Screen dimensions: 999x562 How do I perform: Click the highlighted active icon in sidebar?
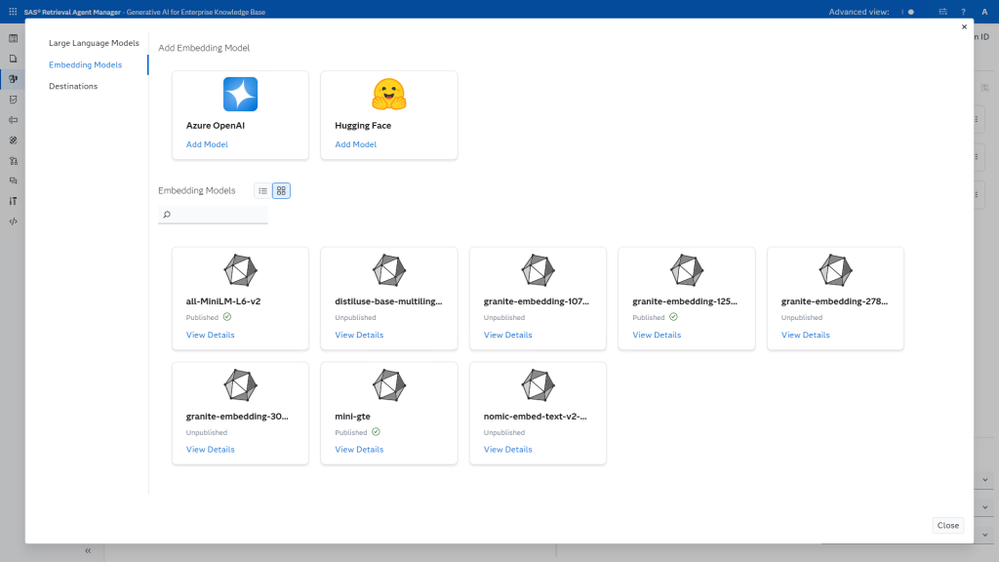[13, 79]
